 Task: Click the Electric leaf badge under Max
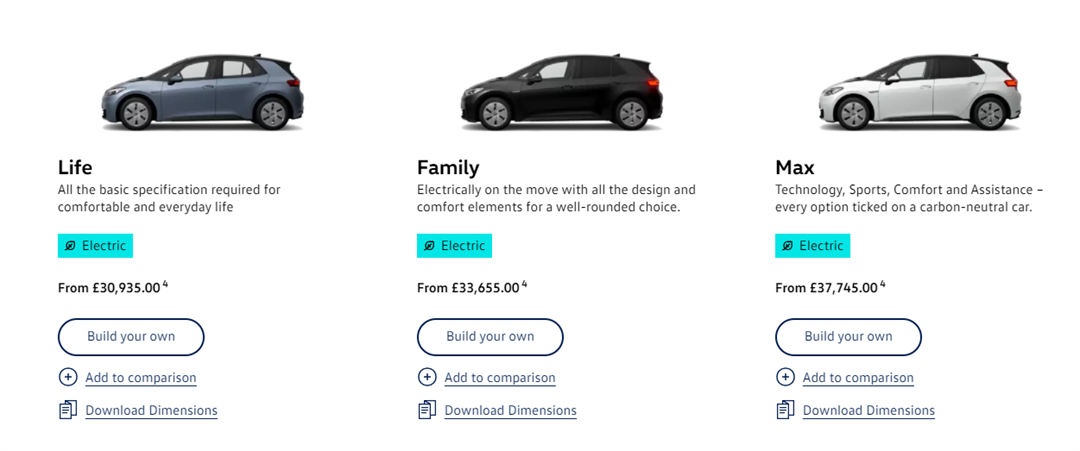tap(812, 246)
